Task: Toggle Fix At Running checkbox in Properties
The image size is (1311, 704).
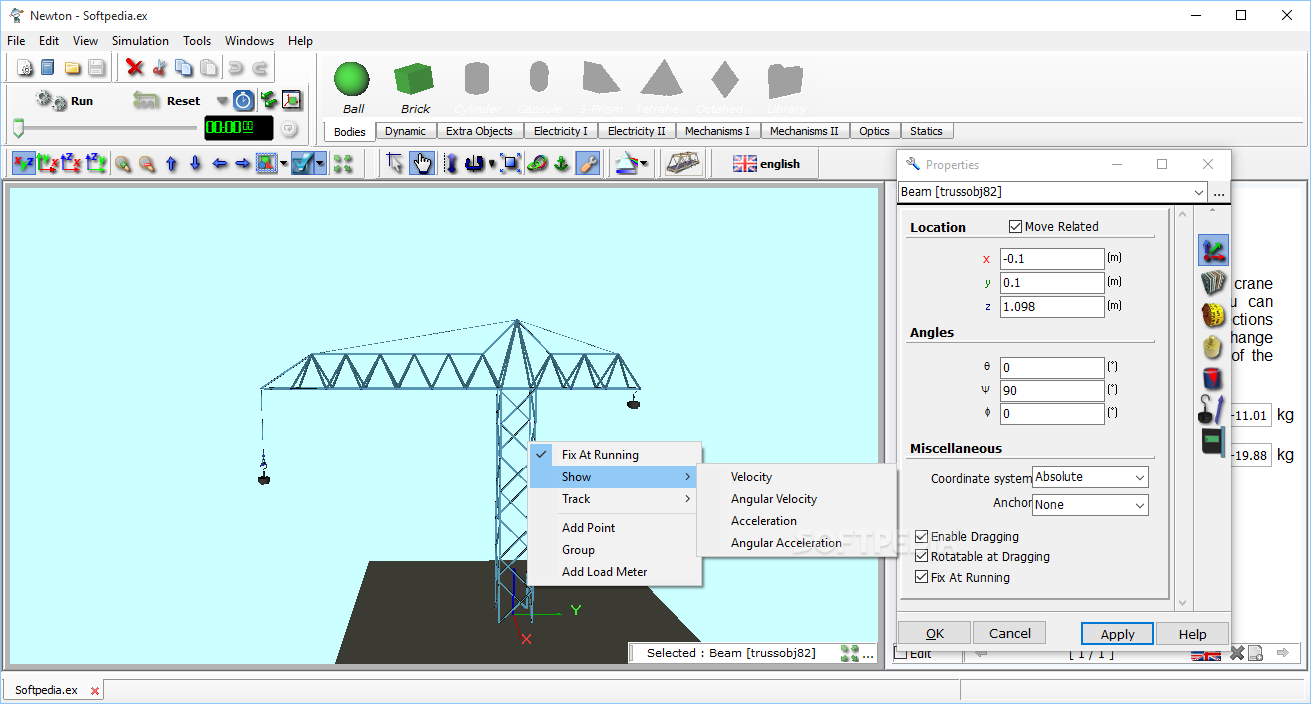Action: (x=922, y=577)
